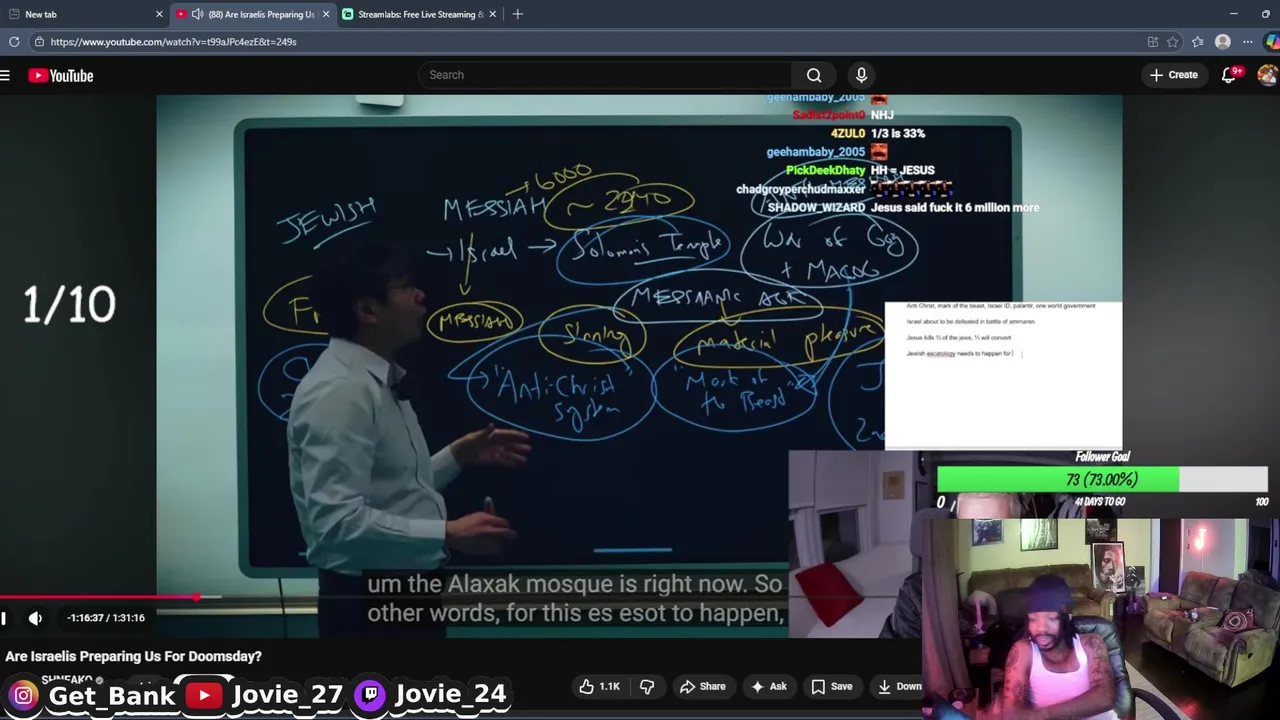
Task: Seek on the red video progress bar
Action: pyautogui.click(x=100, y=597)
